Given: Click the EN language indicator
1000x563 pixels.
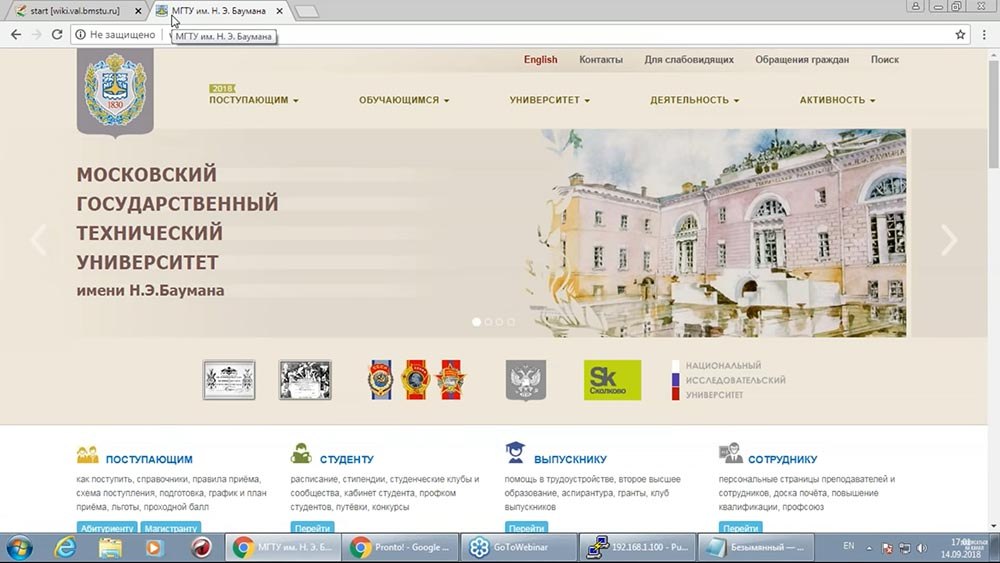Looking at the screenshot, I should (848, 546).
